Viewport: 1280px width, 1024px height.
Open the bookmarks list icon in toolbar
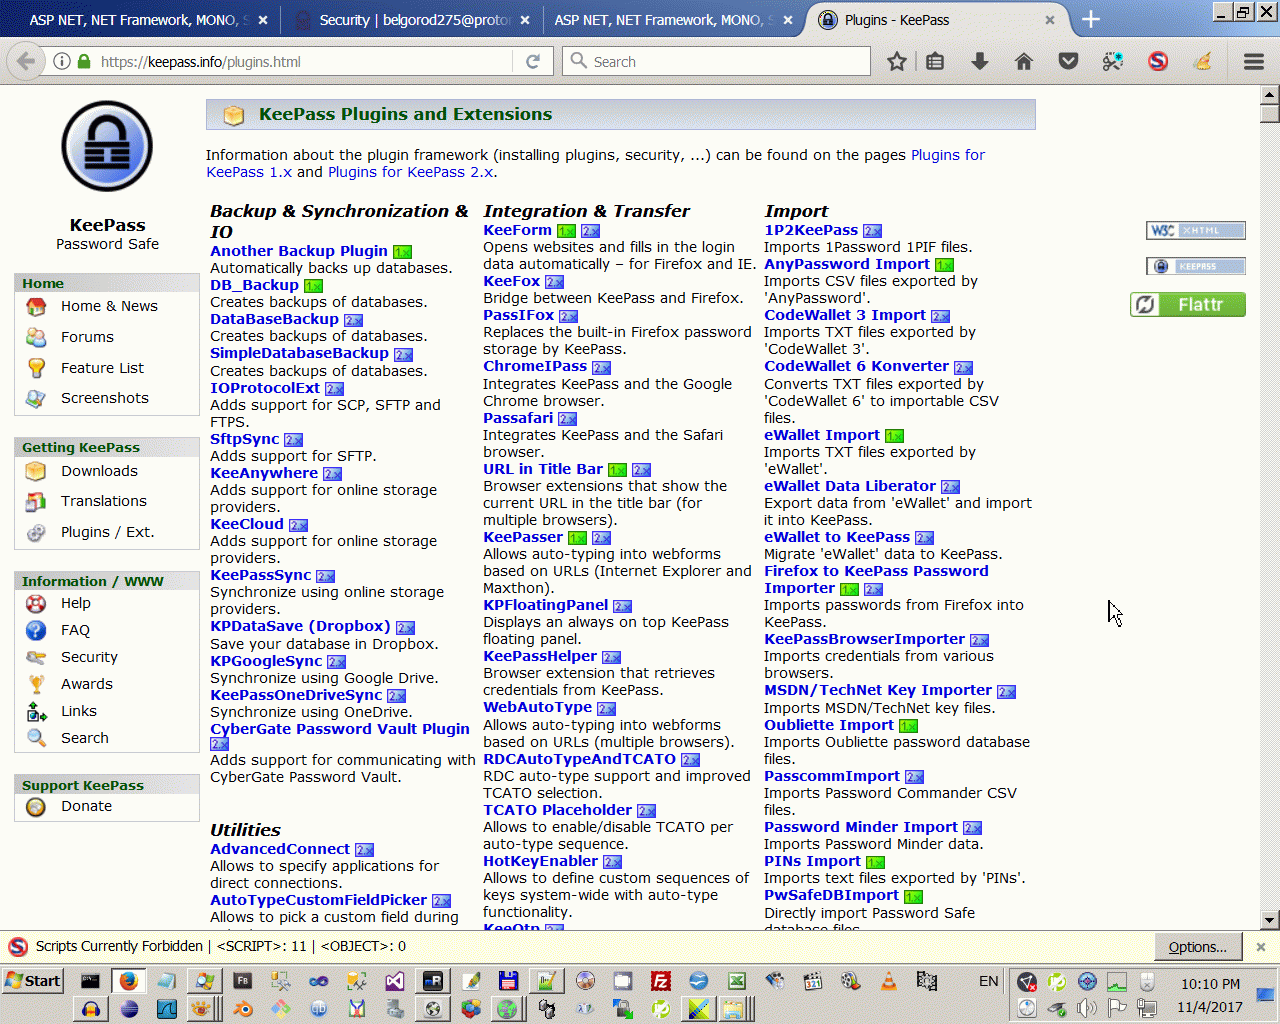[935, 62]
